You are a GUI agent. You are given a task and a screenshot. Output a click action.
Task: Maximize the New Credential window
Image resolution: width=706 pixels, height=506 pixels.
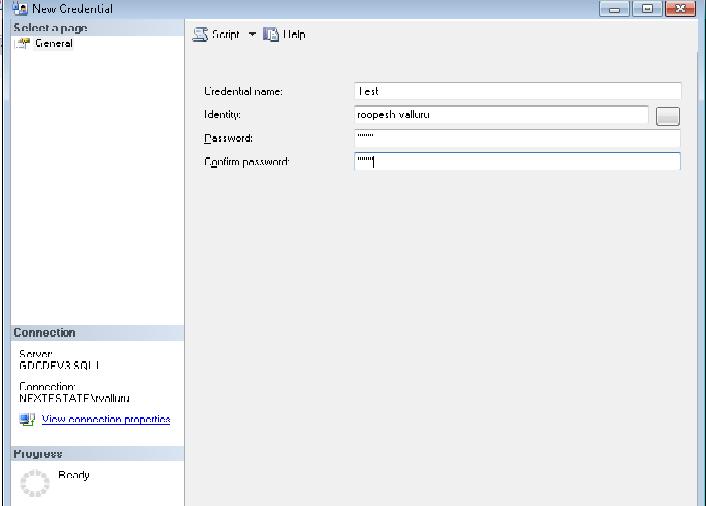[647, 9]
